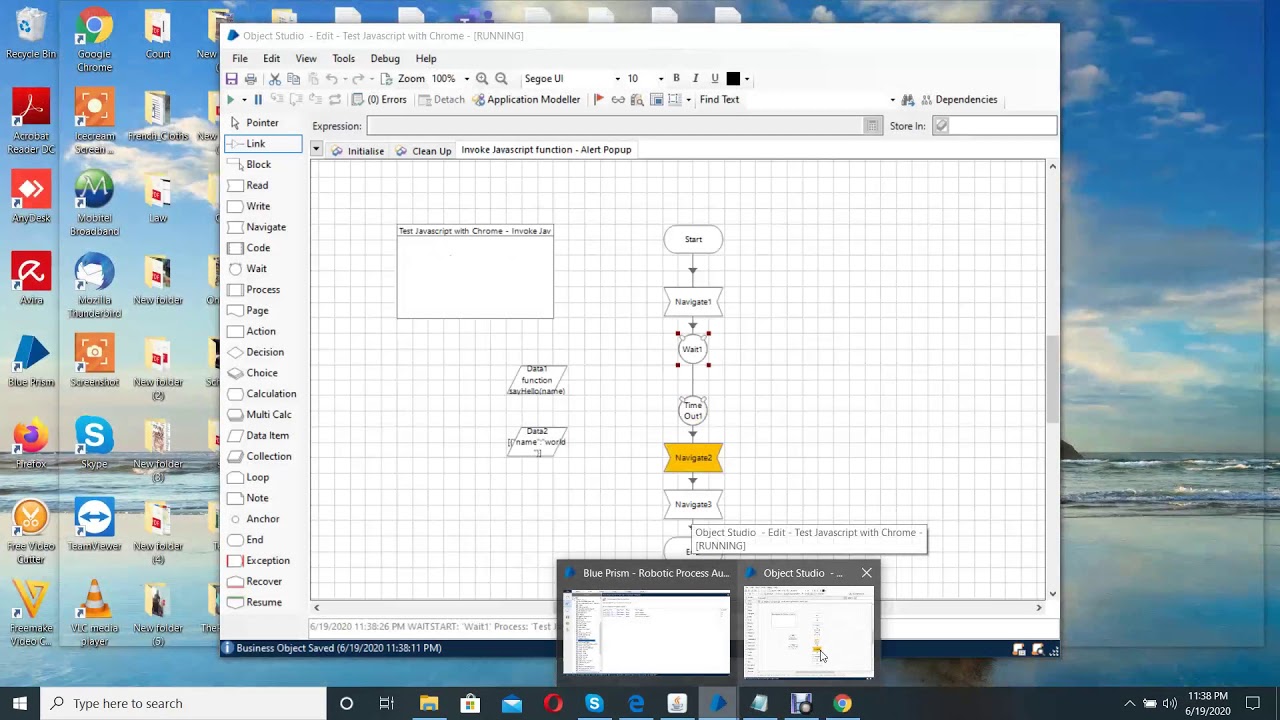Expand the Go button dropdown arrow
This screenshot has width=1280, height=720.
pyautogui.click(x=244, y=100)
